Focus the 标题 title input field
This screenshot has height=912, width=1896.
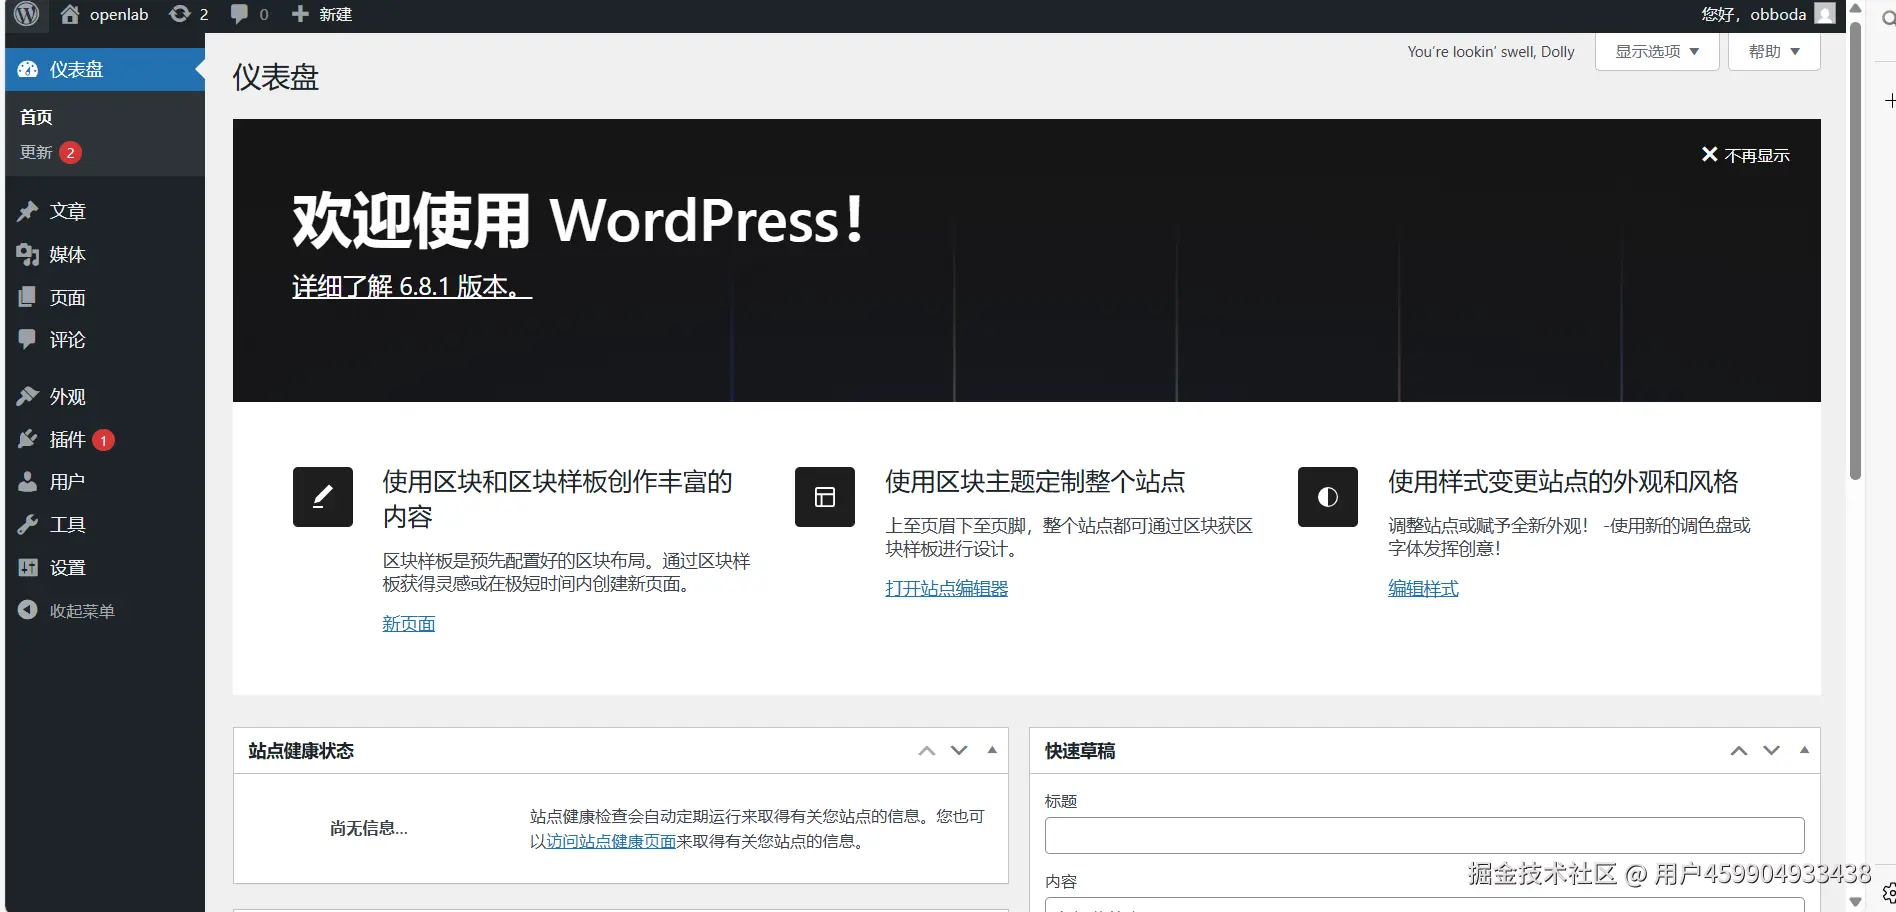pos(1424,835)
